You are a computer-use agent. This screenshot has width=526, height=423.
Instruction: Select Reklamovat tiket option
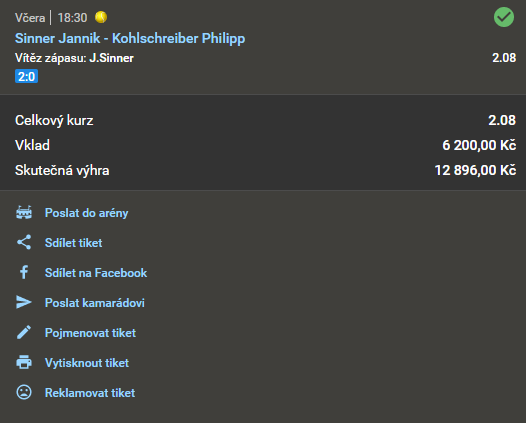(90, 393)
